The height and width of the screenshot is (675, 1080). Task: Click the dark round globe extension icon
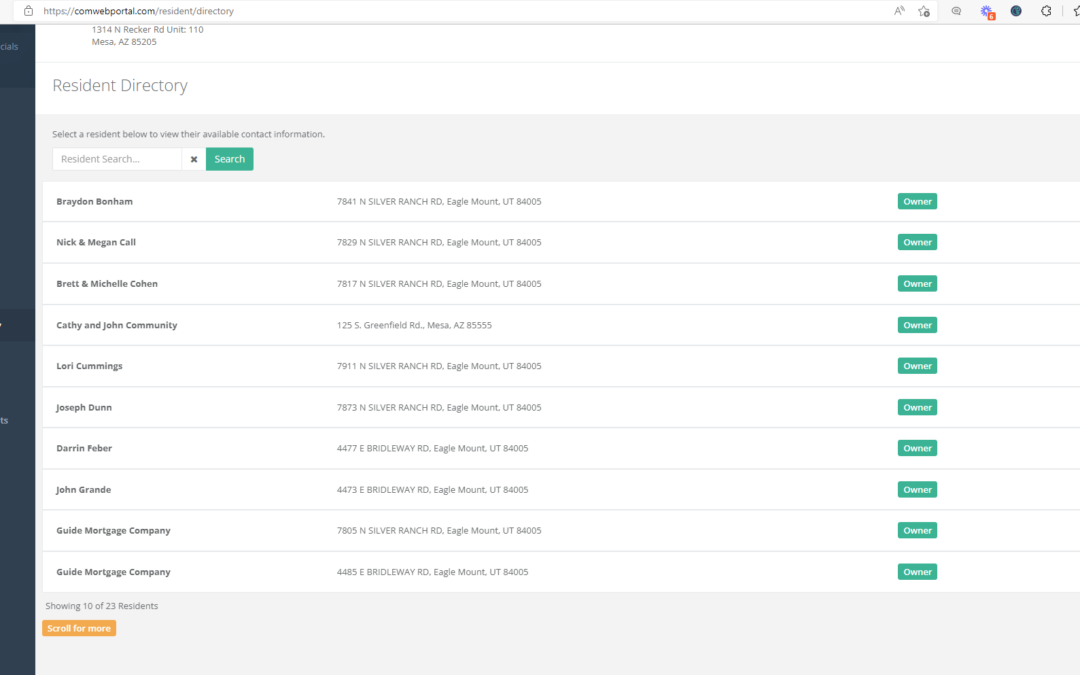[x=1016, y=11]
